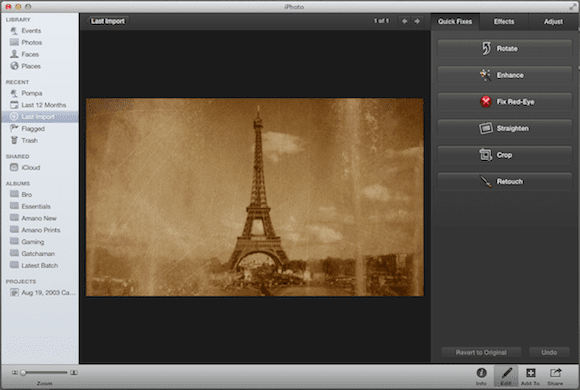
Task: Click the Undo button
Action: point(549,352)
